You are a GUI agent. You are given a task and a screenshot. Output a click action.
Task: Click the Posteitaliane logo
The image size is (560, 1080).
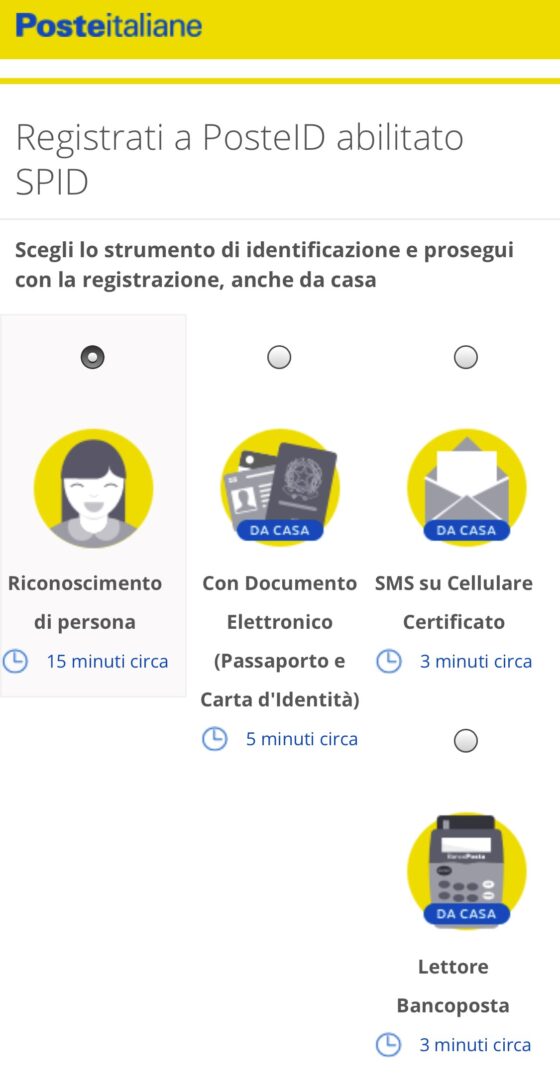point(108,25)
